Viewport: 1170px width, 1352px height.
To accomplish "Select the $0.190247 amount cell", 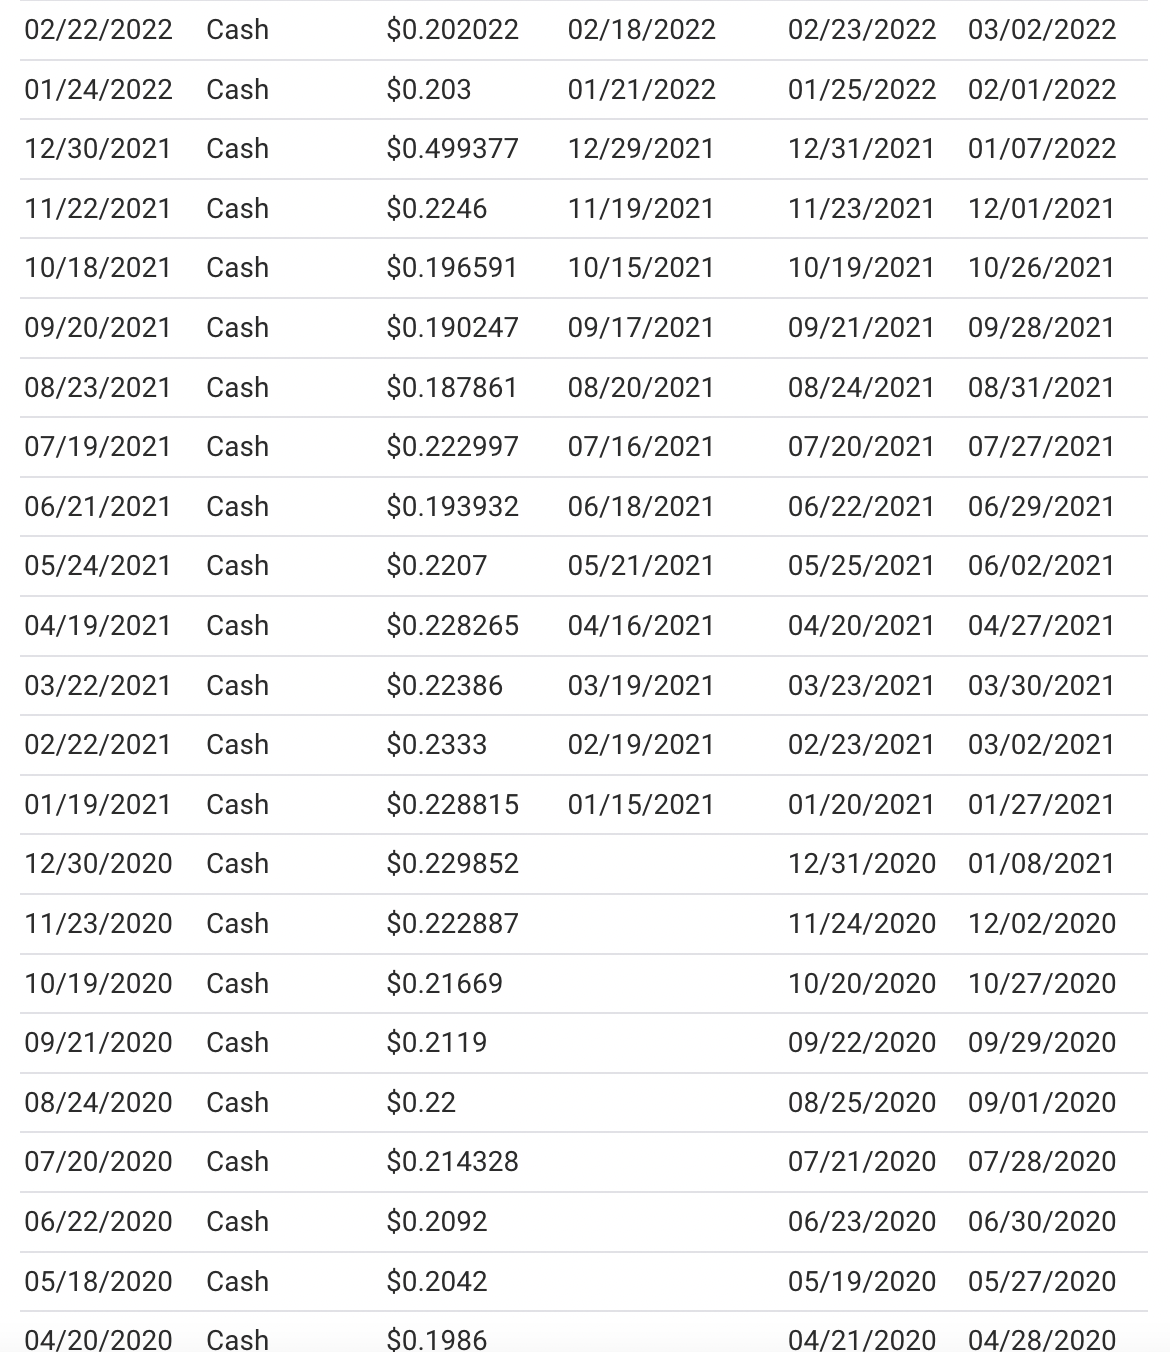I will pyautogui.click(x=452, y=327).
